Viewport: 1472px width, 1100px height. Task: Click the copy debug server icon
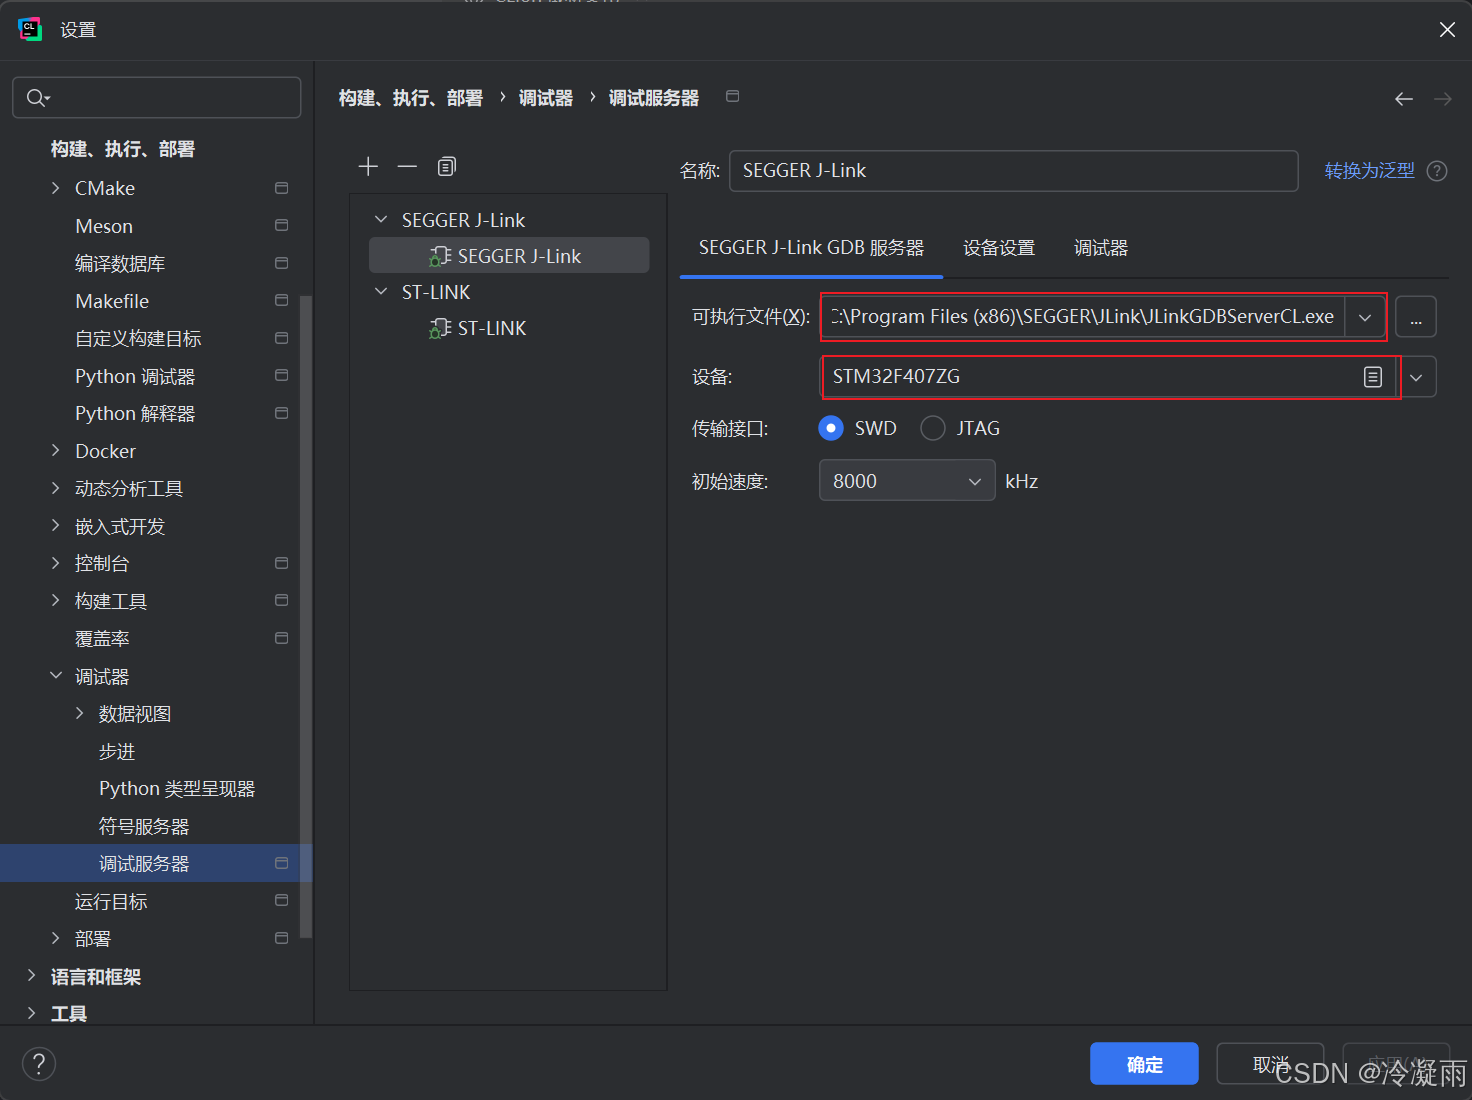pos(446,166)
